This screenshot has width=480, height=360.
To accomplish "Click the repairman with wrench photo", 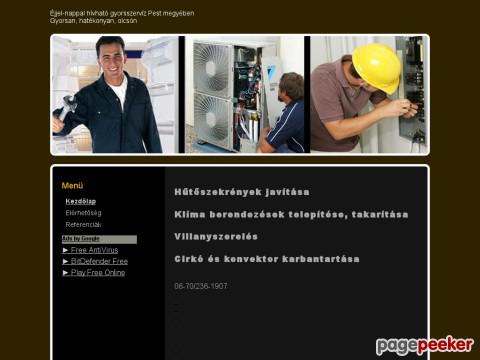I will pyautogui.click(x=115, y=95).
